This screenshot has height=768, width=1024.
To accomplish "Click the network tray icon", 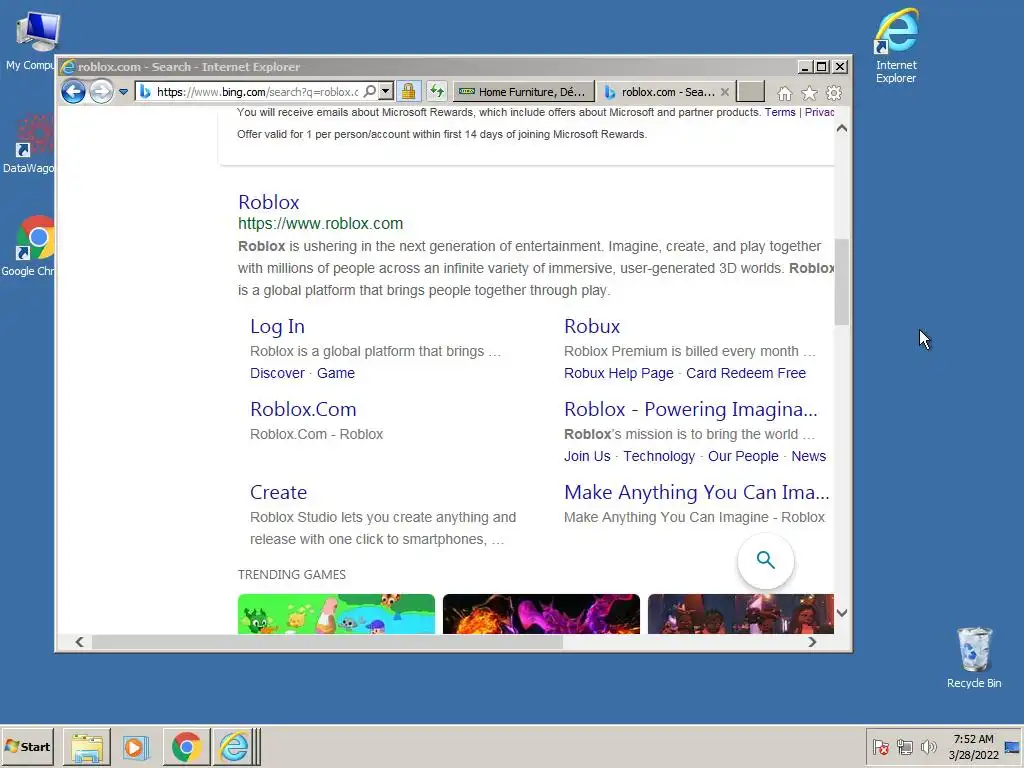I will point(904,747).
